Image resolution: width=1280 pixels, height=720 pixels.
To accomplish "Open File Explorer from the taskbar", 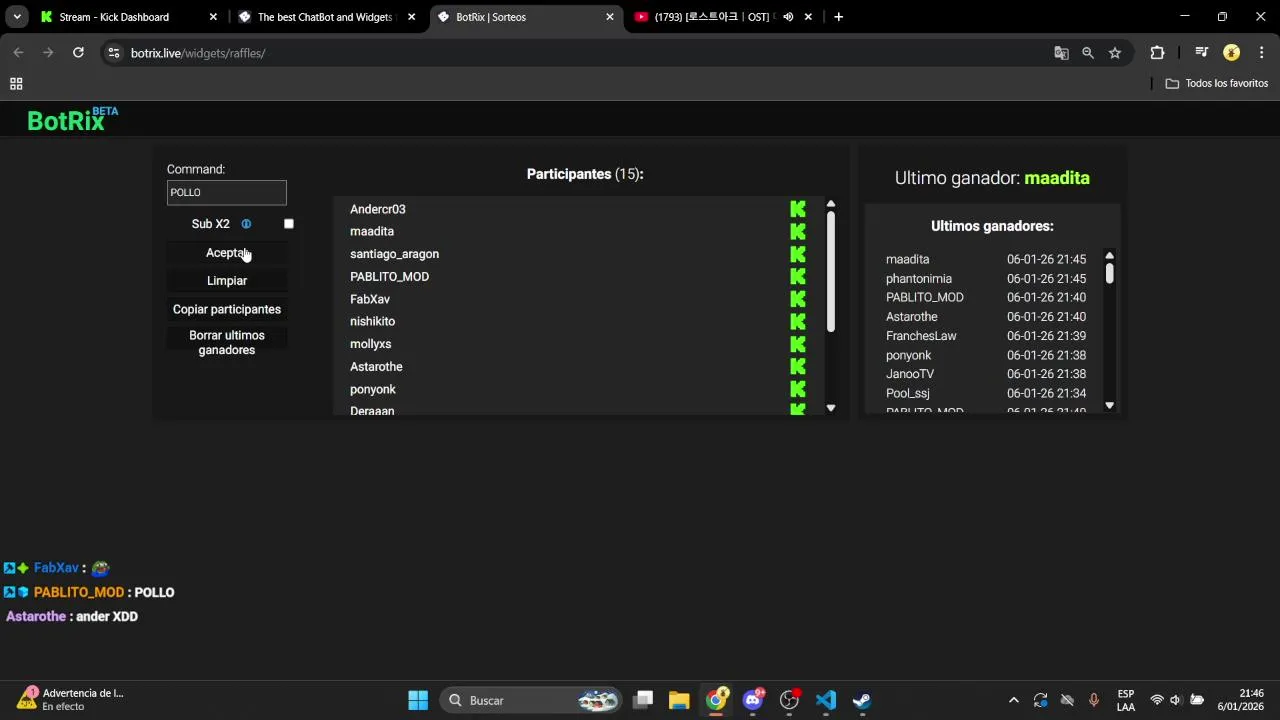I will click(x=680, y=700).
